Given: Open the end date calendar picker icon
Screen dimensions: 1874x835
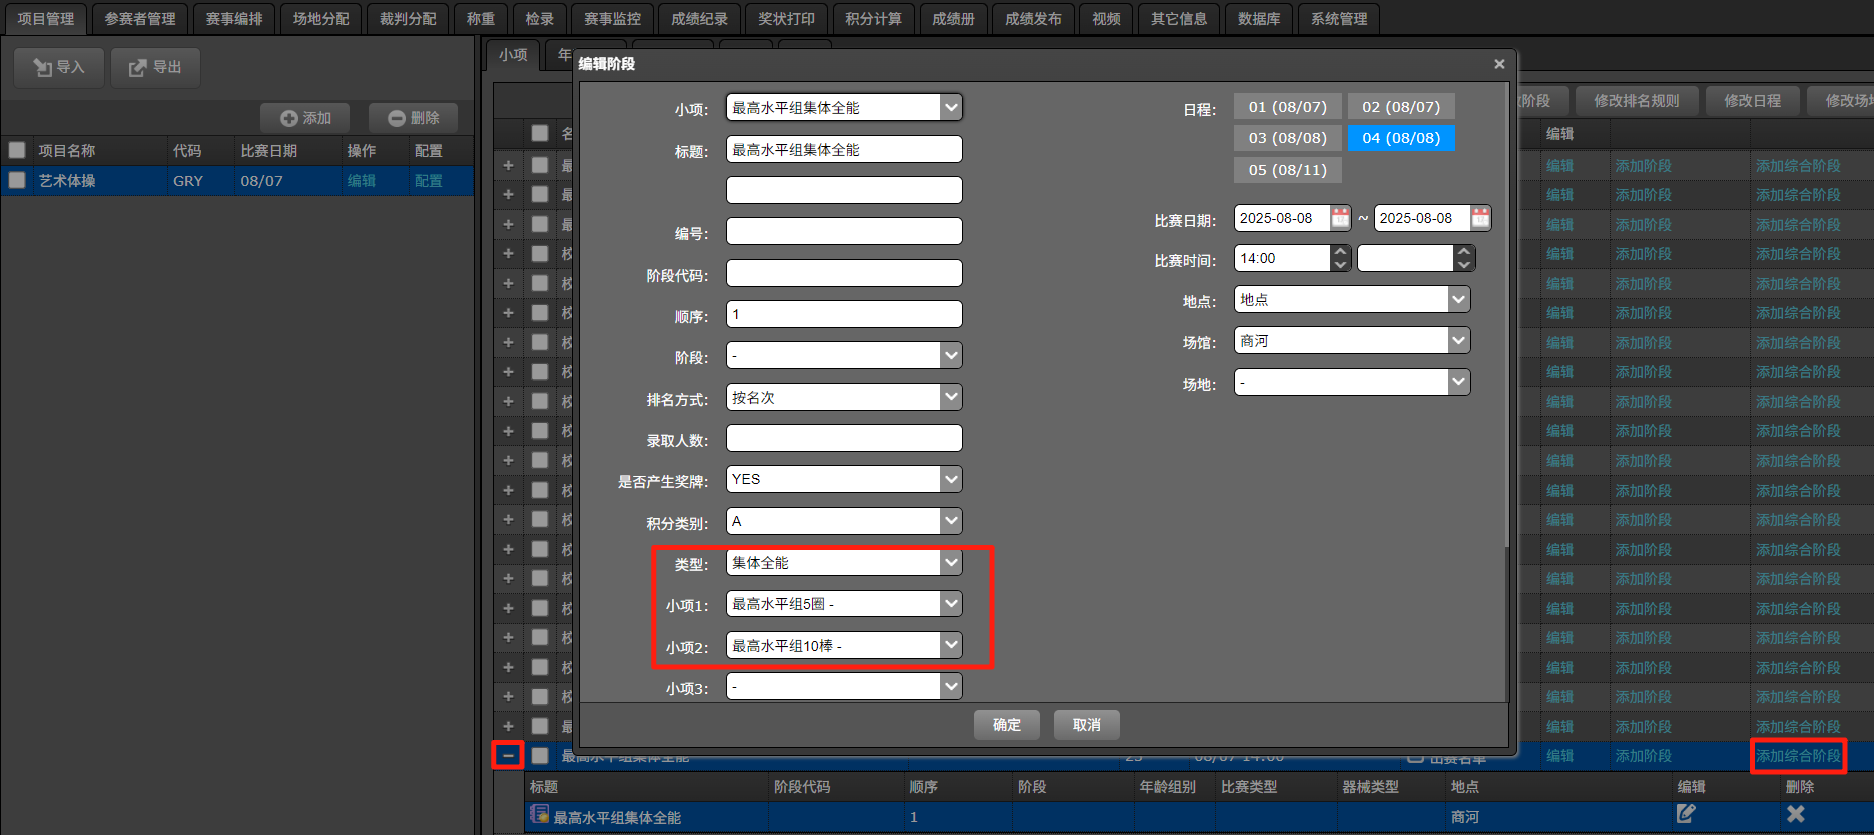Looking at the screenshot, I should click(1480, 218).
